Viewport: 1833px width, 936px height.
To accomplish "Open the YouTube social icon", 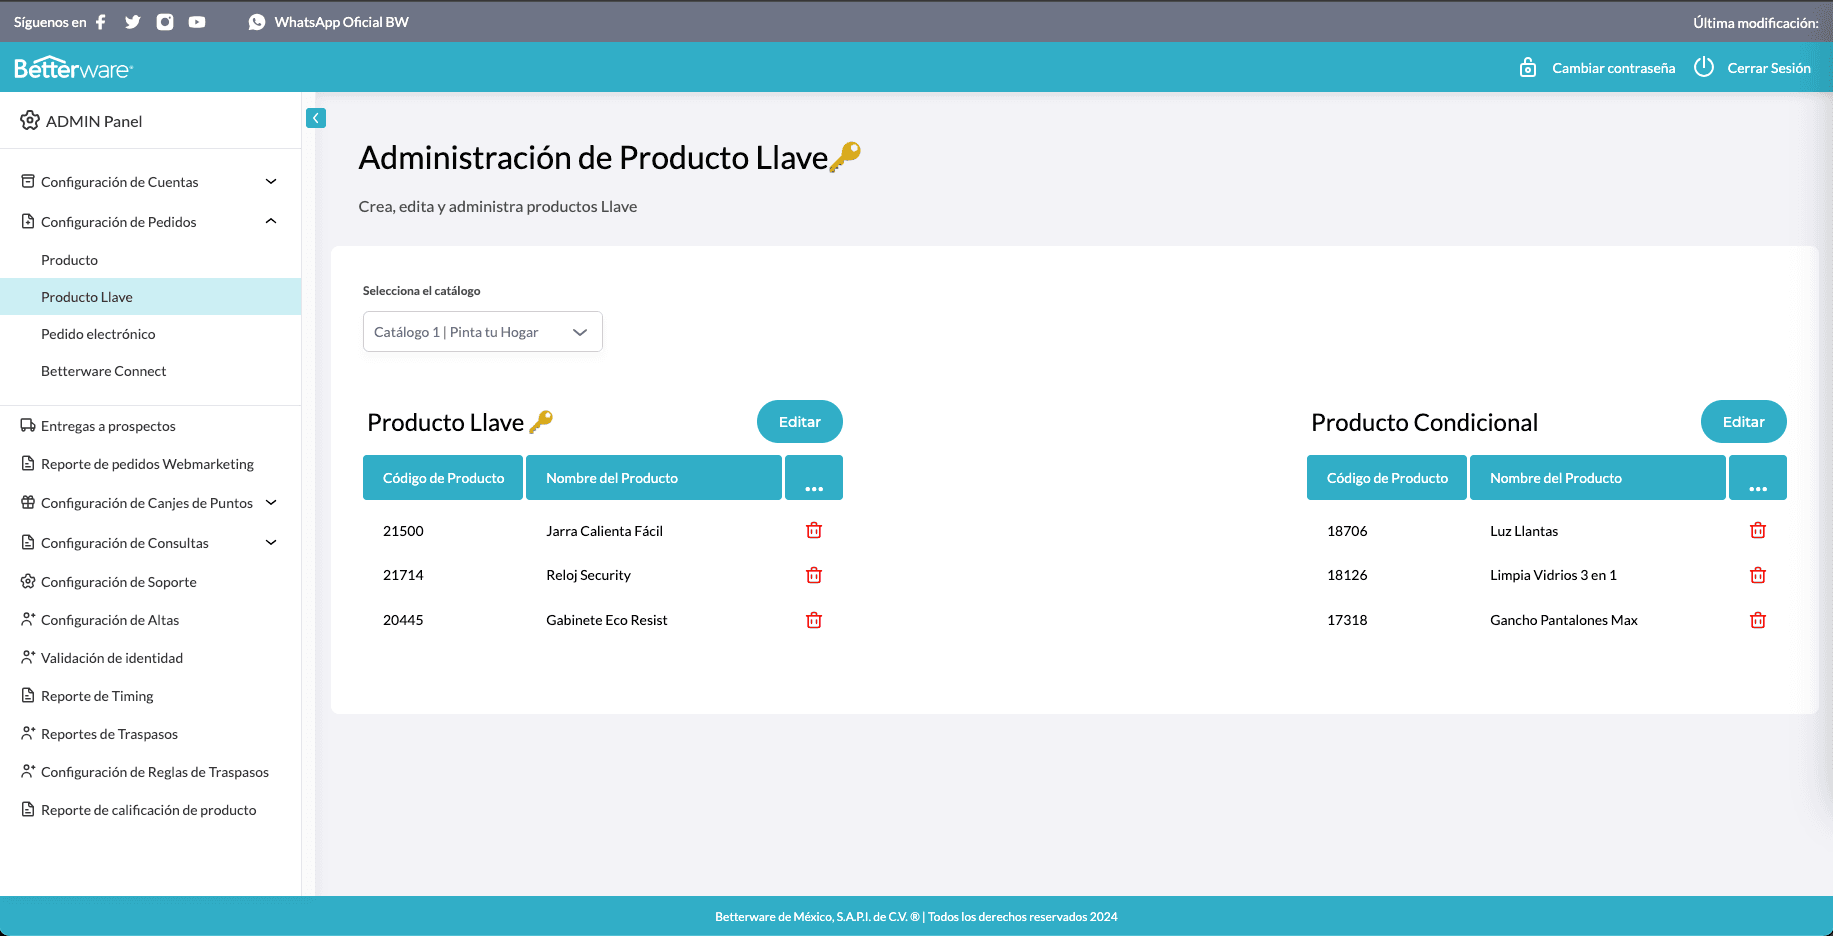I will (197, 22).
